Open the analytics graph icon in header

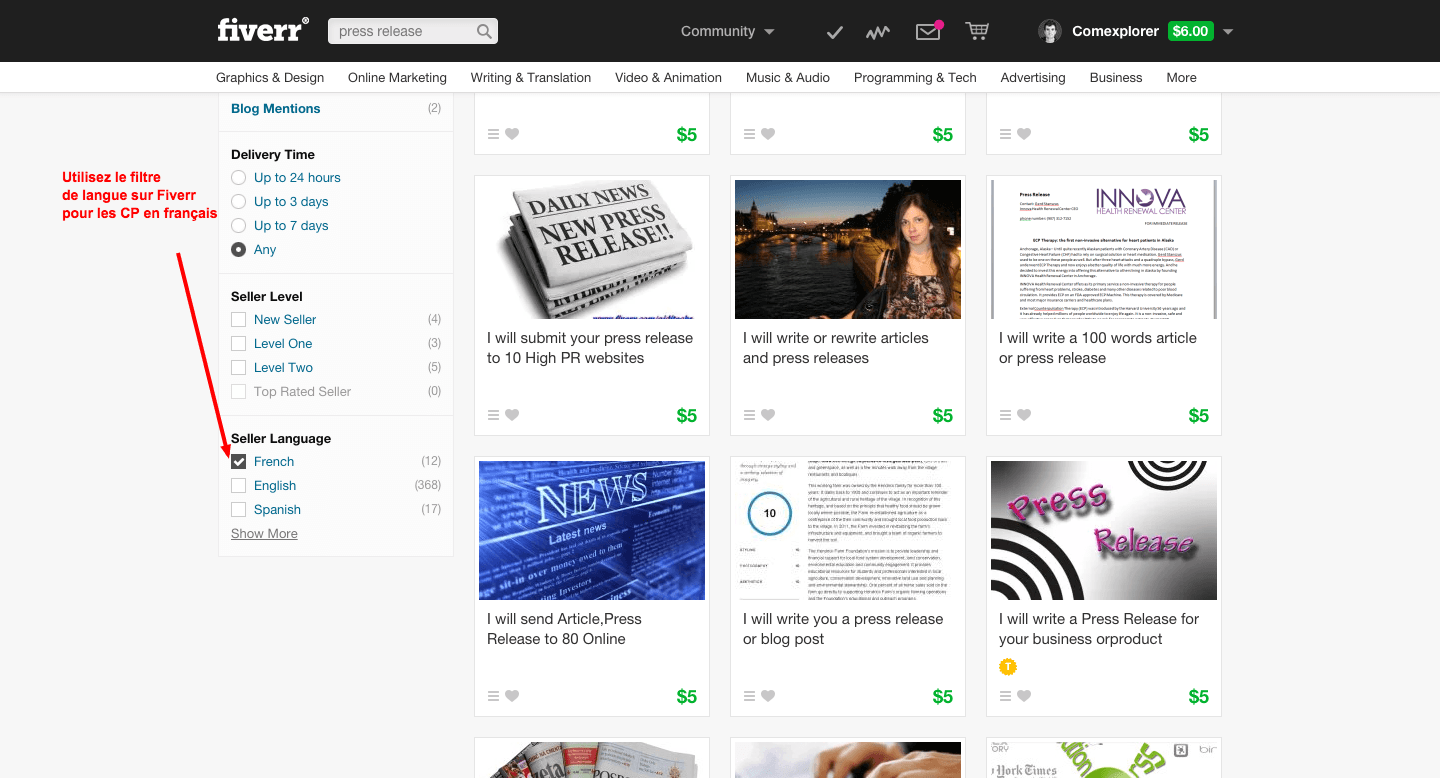click(x=878, y=32)
